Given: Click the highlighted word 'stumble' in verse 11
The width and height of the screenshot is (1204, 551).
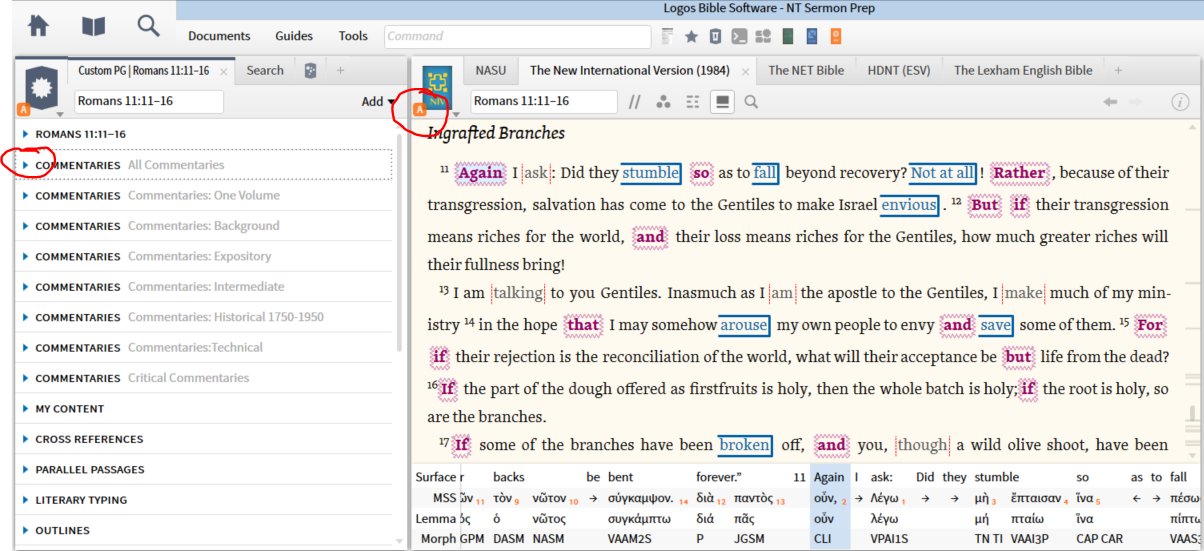Looking at the screenshot, I should pyautogui.click(x=651, y=173).
